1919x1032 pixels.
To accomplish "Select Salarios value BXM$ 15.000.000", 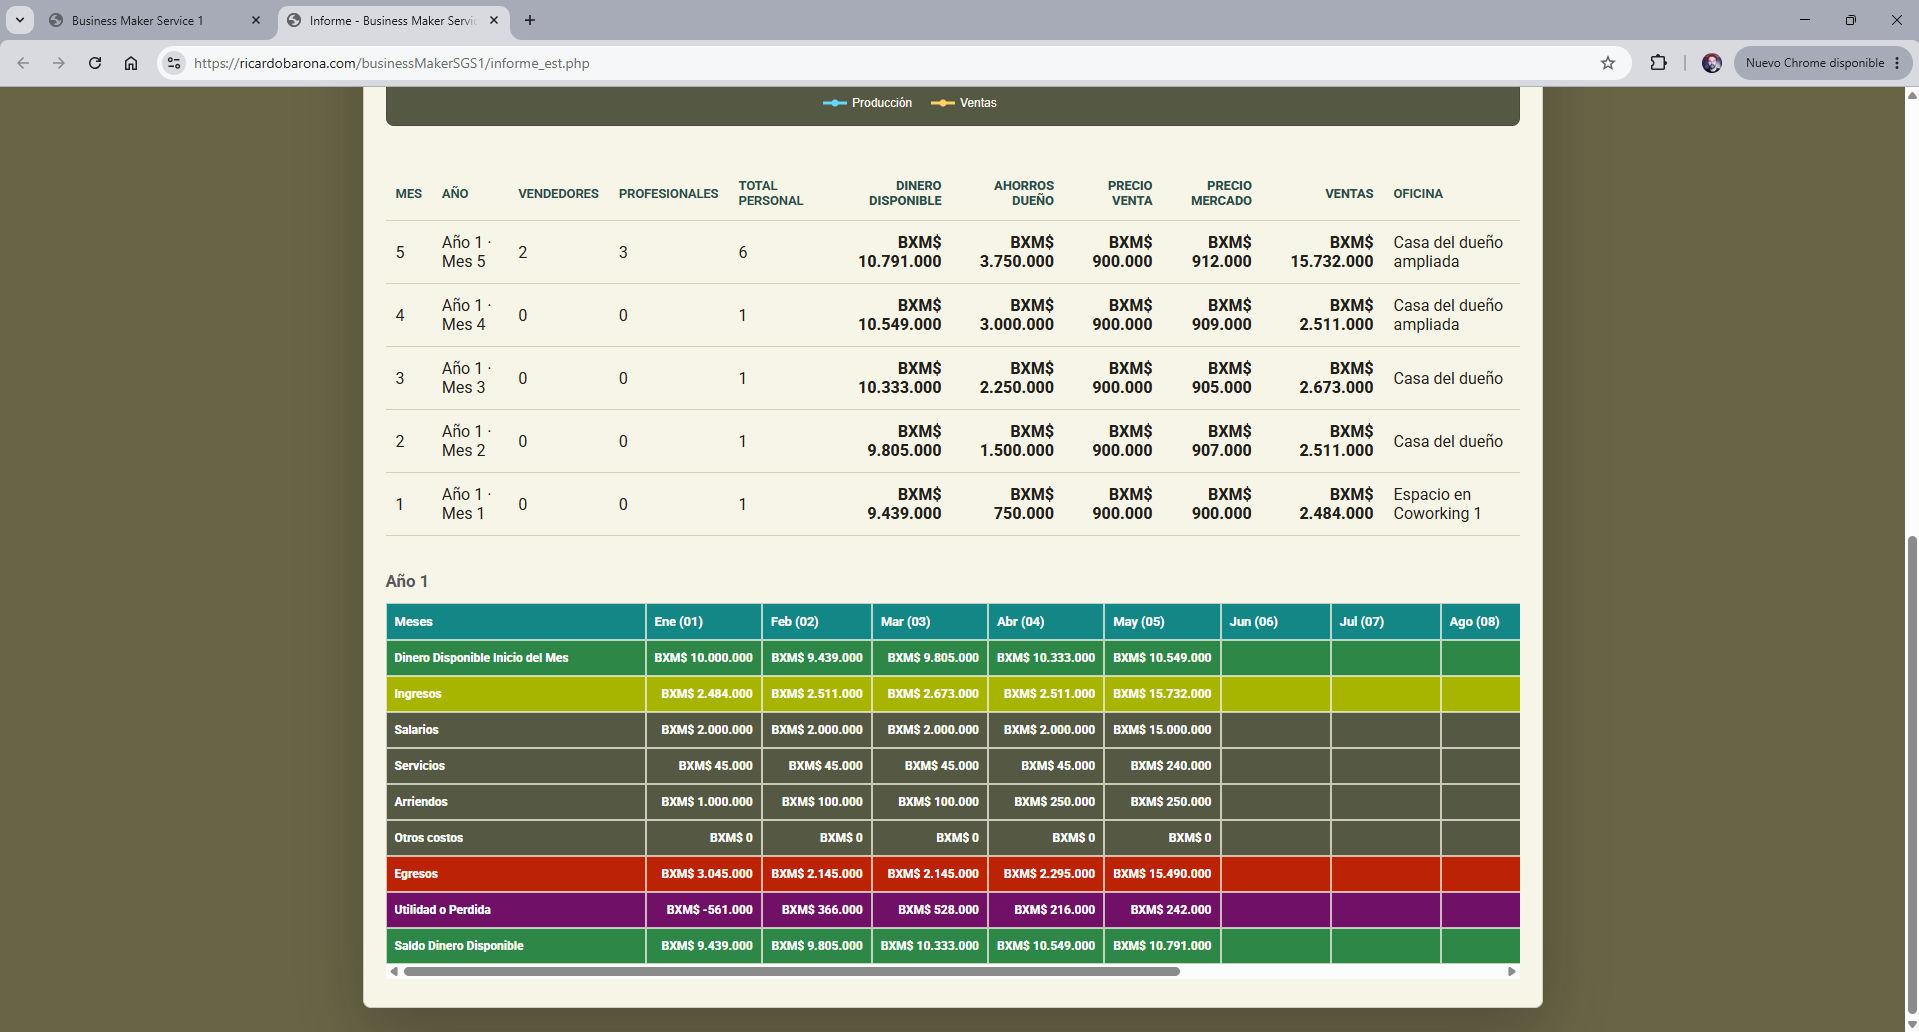I will click(1162, 730).
